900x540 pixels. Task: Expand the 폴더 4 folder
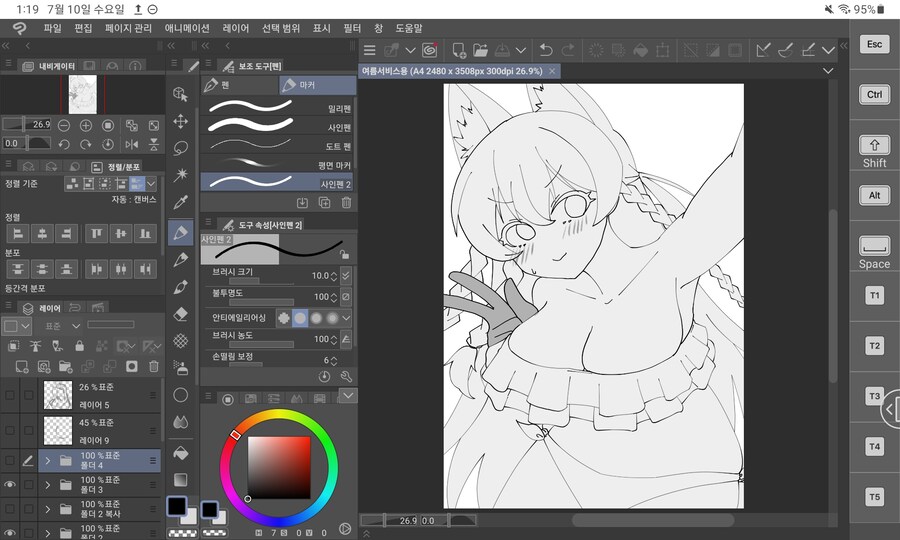click(x=48, y=461)
